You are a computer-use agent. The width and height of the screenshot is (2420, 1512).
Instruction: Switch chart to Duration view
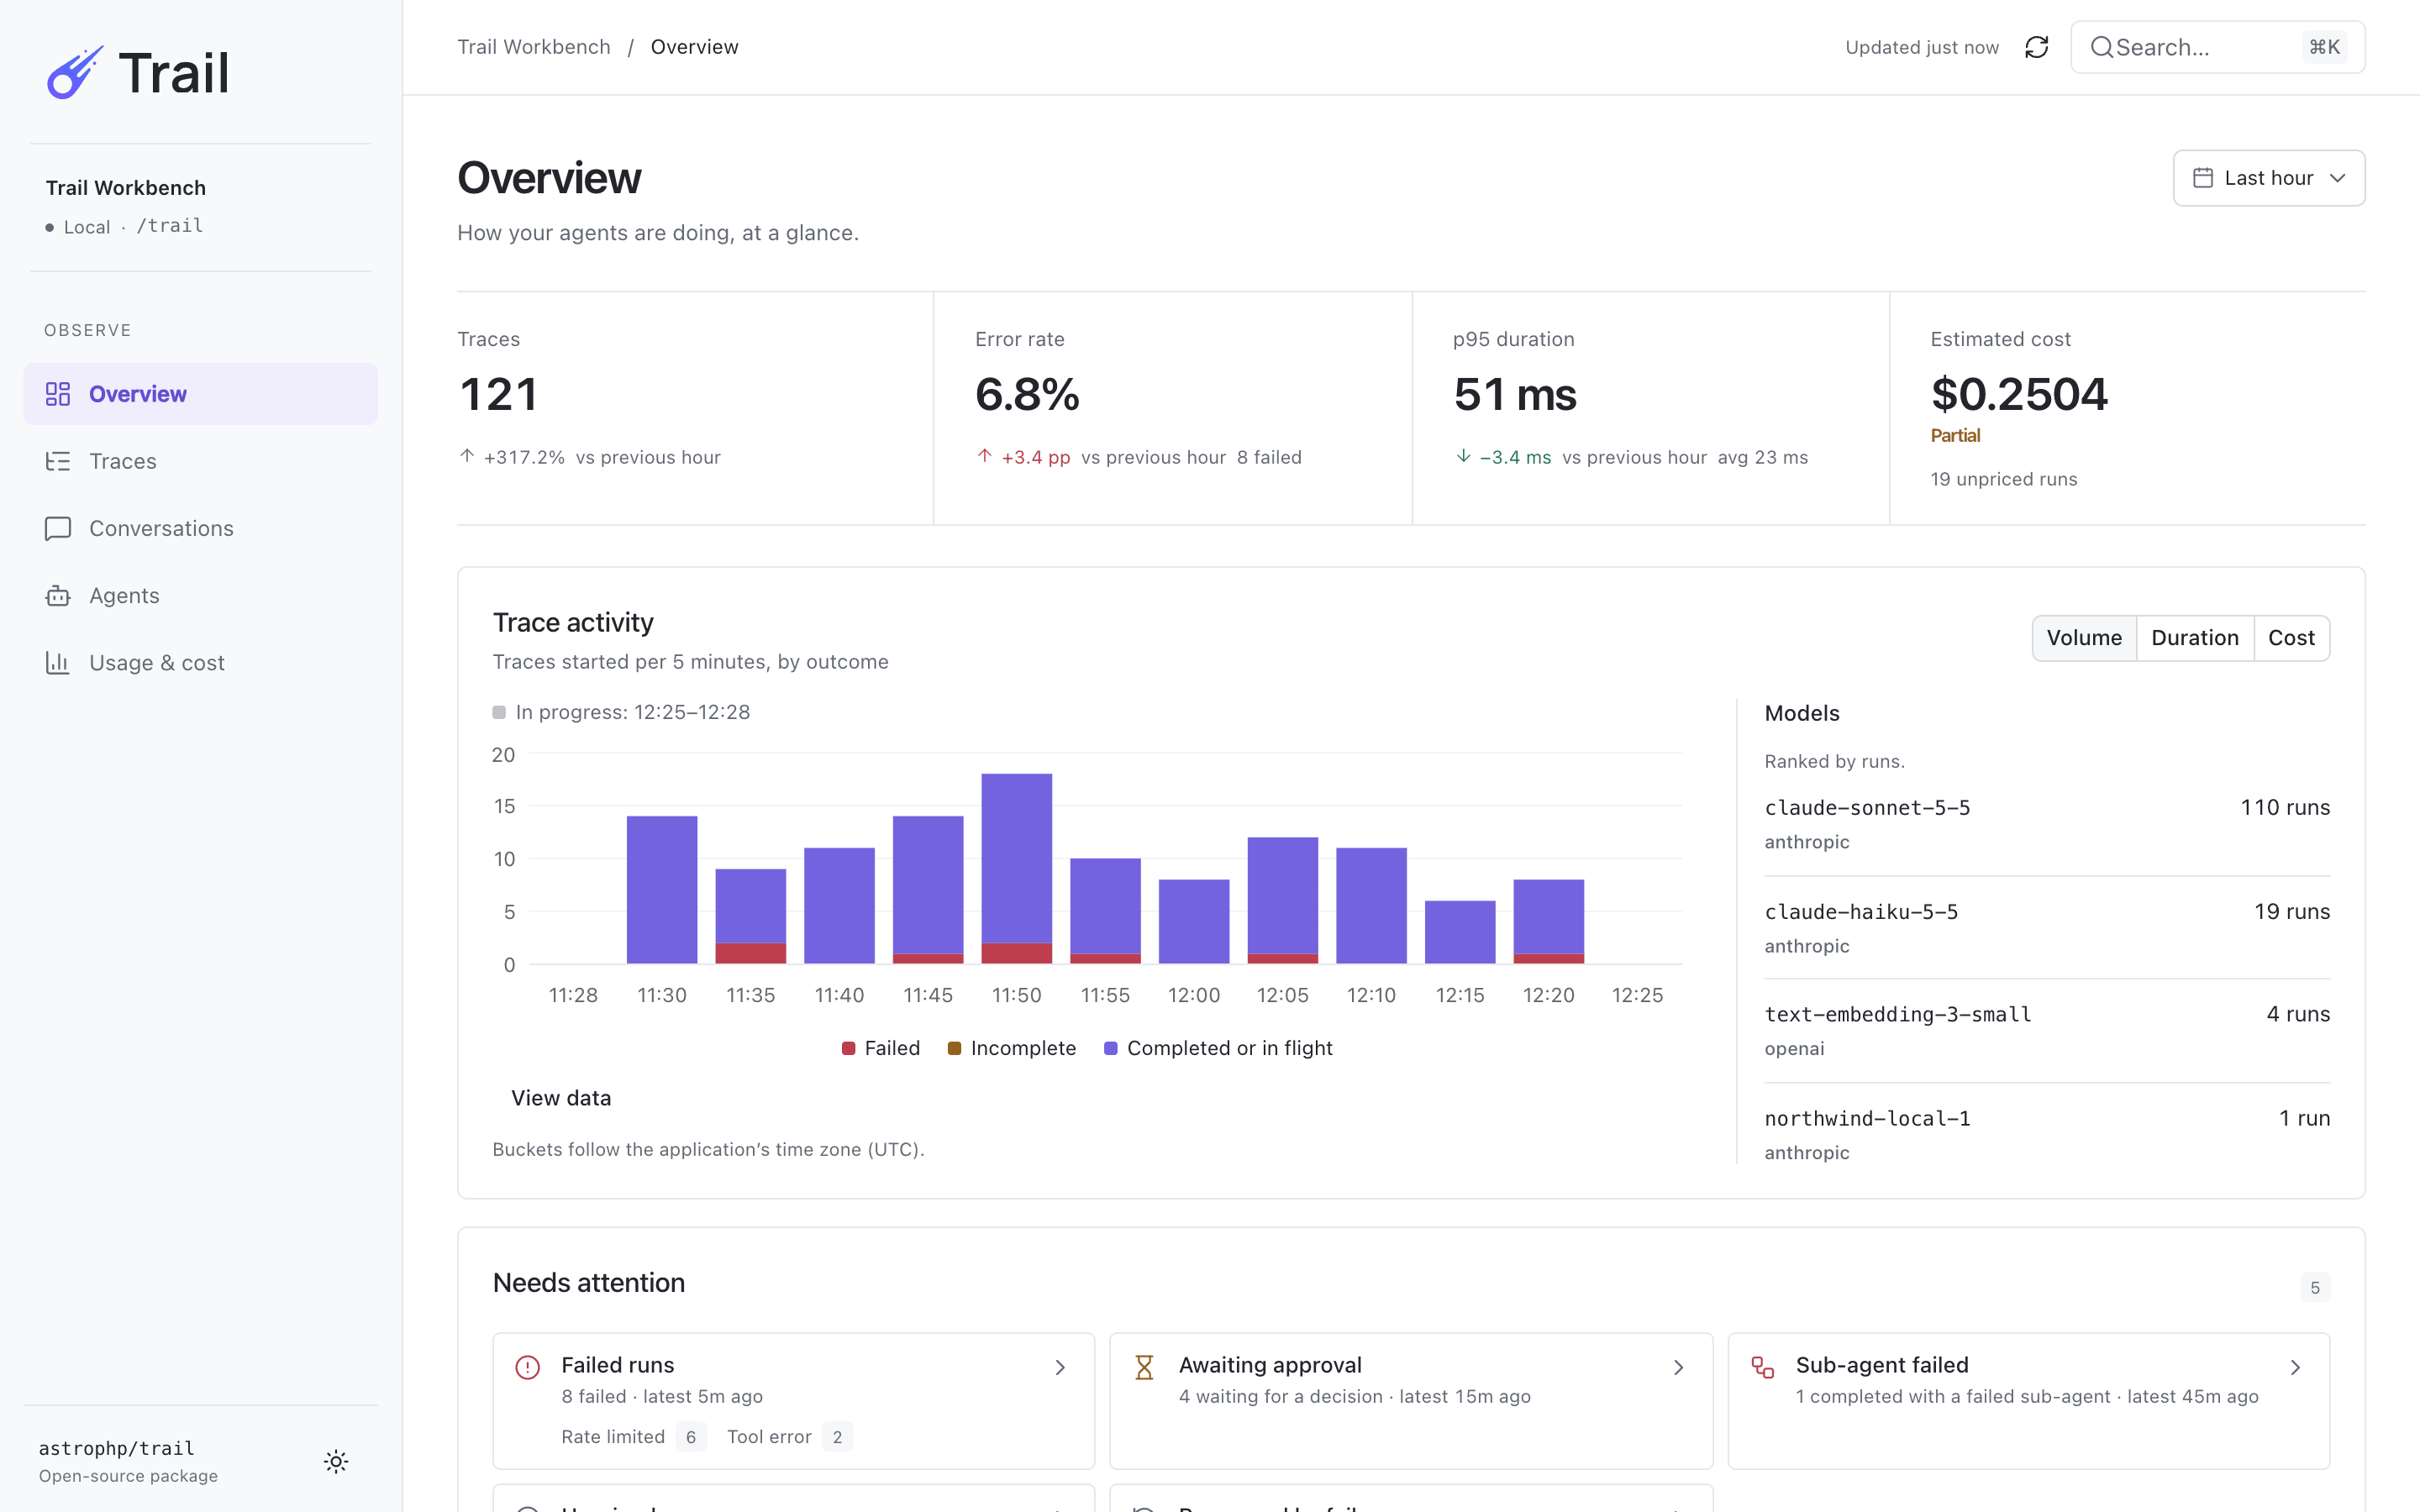(2194, 638)
